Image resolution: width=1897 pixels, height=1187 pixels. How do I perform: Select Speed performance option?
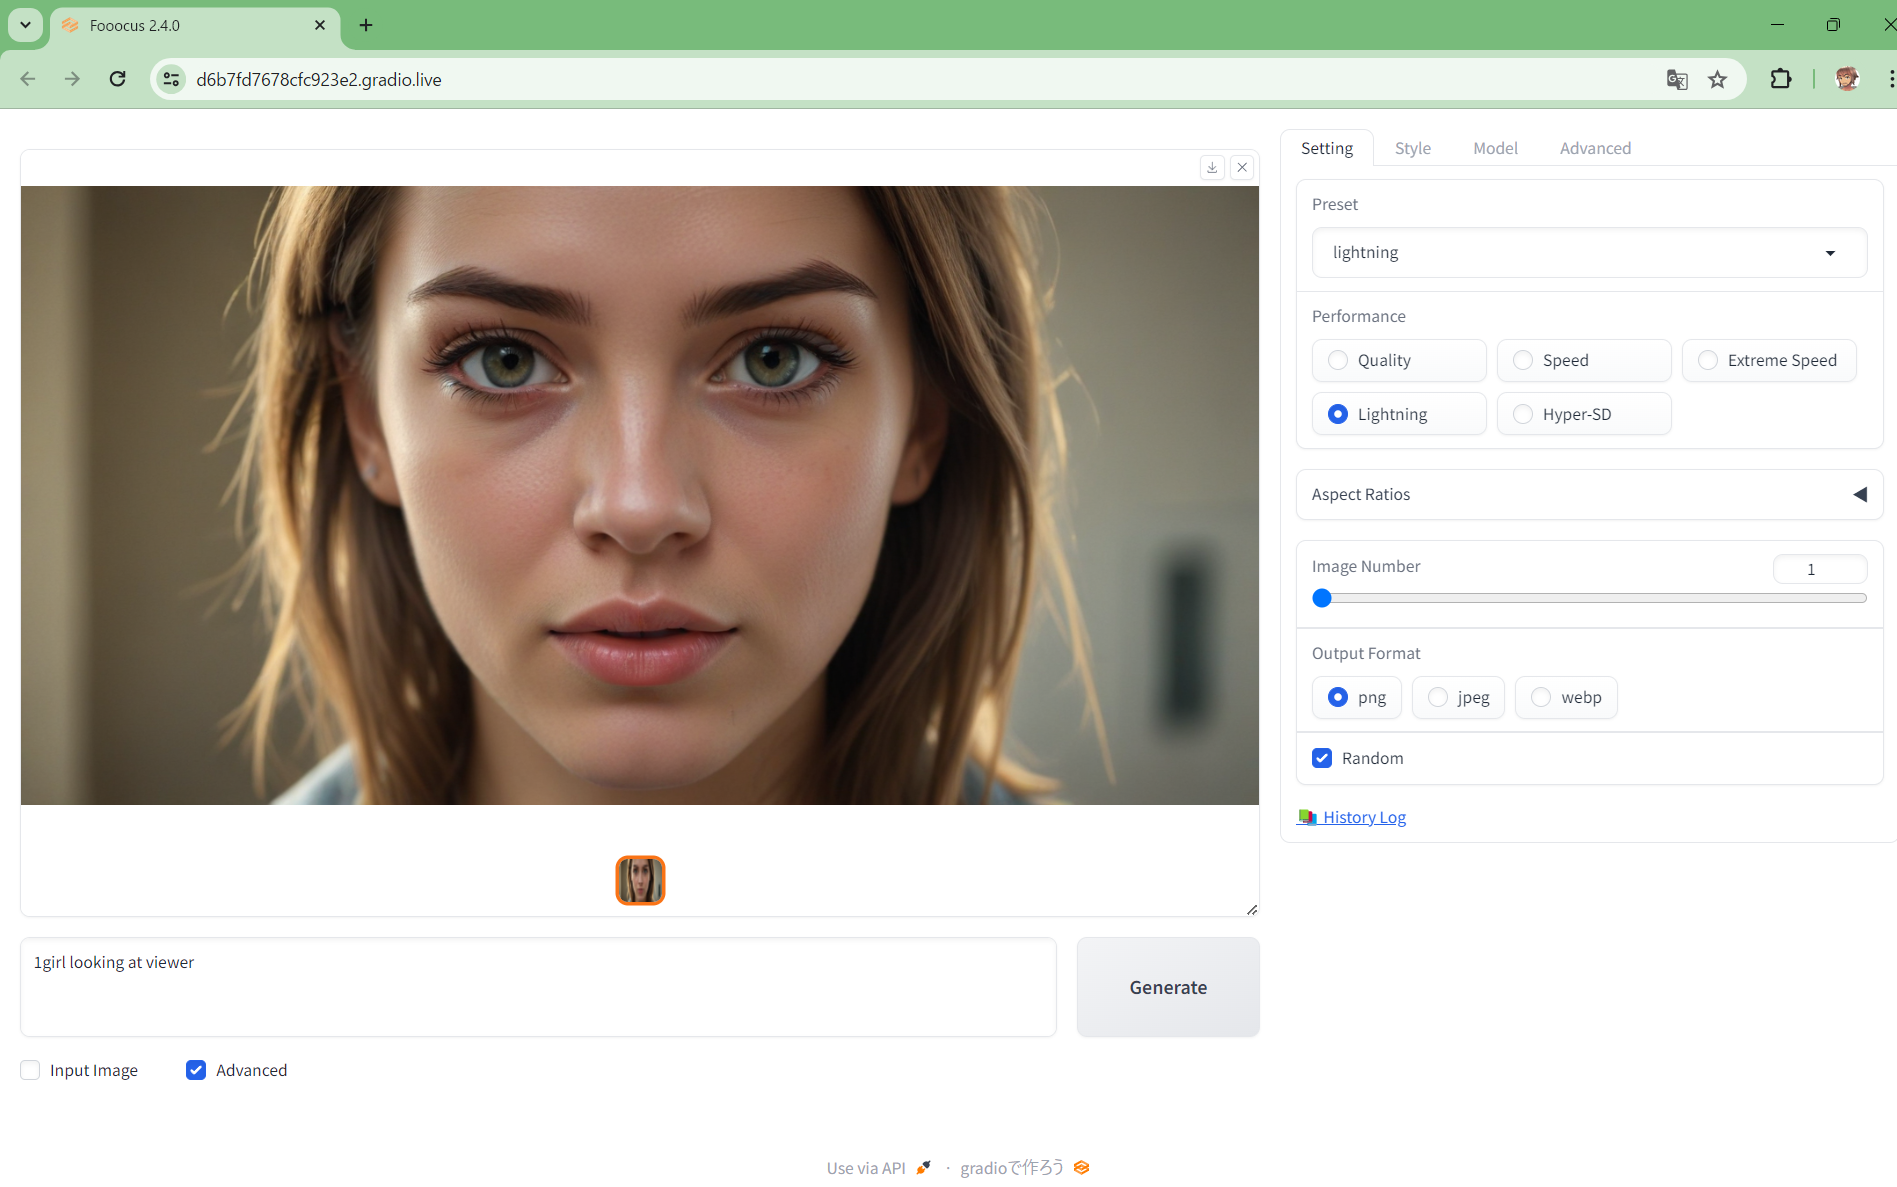pyautogui.click(x=1584, y=360)
